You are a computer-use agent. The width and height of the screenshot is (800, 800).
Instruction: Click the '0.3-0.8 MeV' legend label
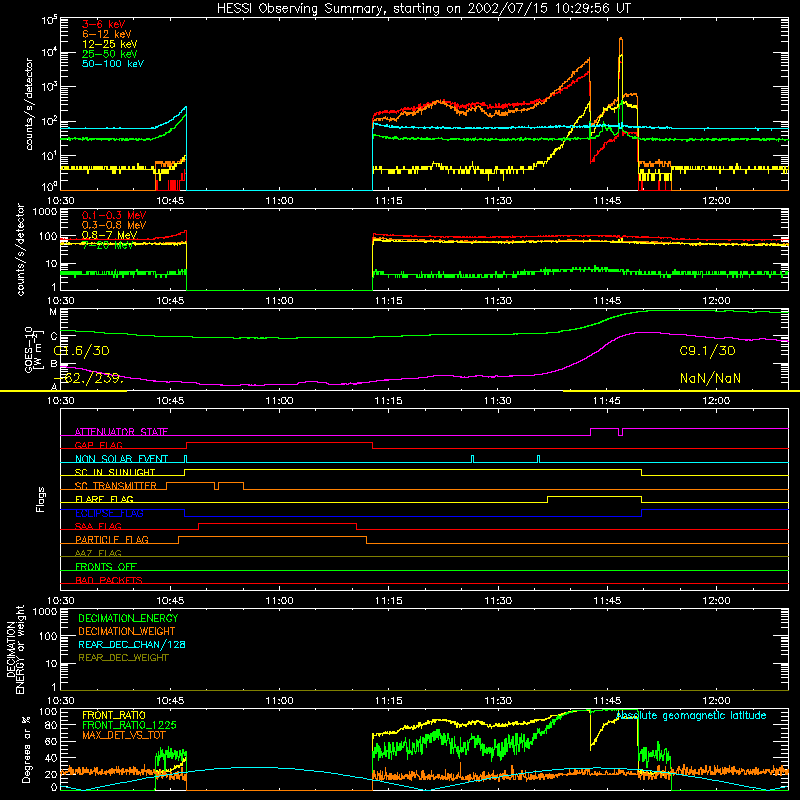114,225
